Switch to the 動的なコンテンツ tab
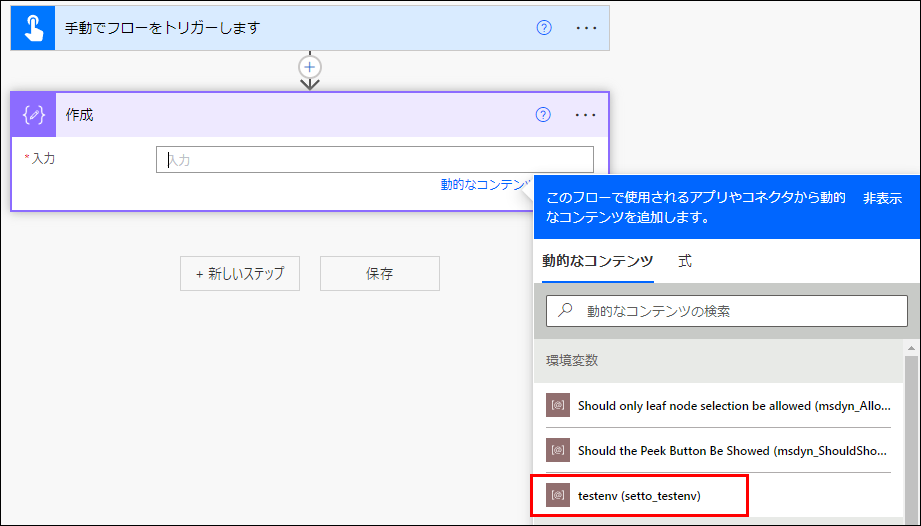Screen dimensions: 921x526 (x=597, y=261)
